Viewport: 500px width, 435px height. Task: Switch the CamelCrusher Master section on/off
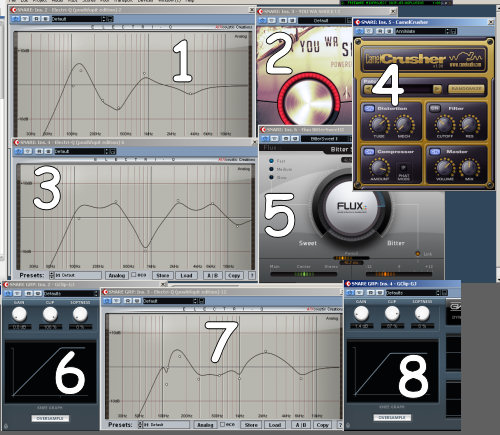point(434,152)
